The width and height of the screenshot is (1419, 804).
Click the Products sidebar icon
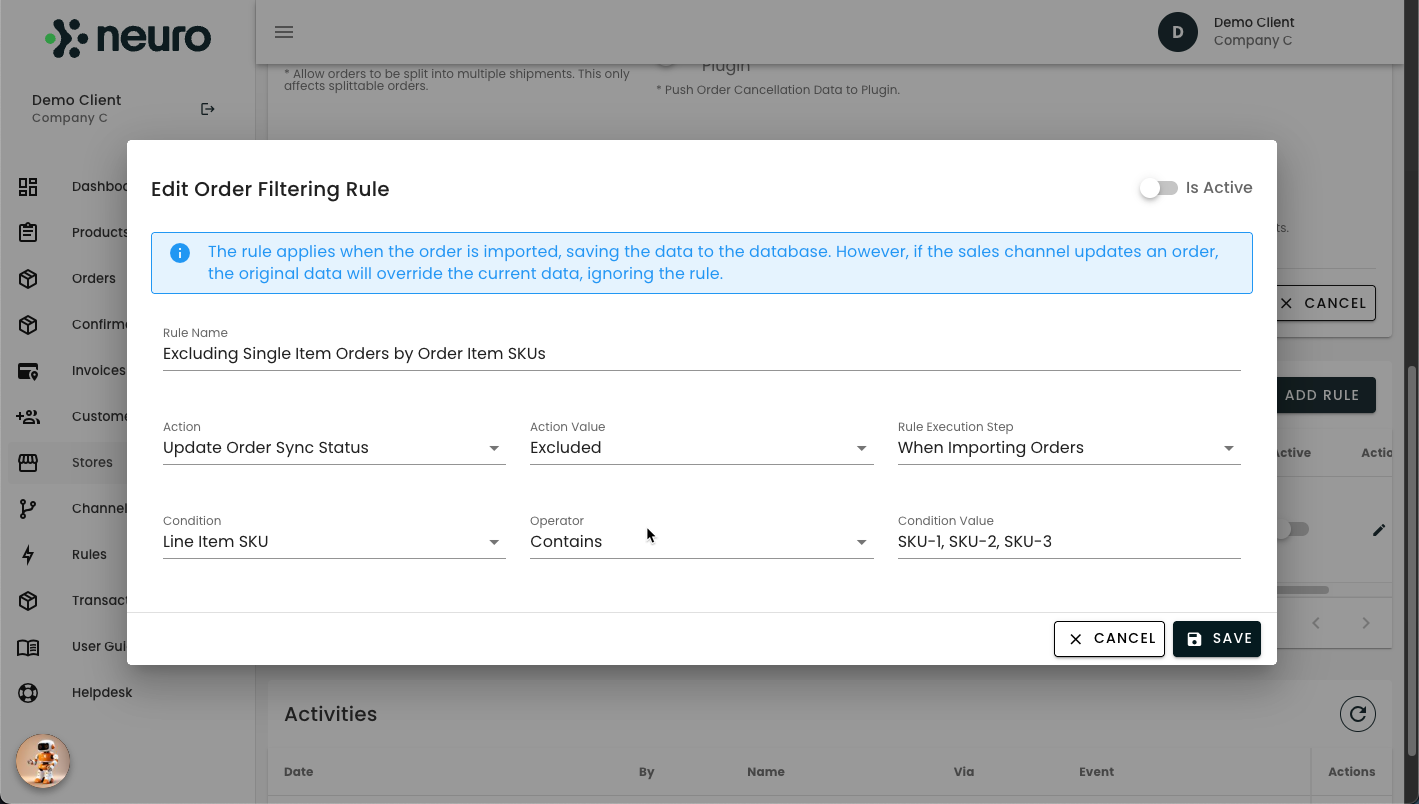tap(28, 232)
